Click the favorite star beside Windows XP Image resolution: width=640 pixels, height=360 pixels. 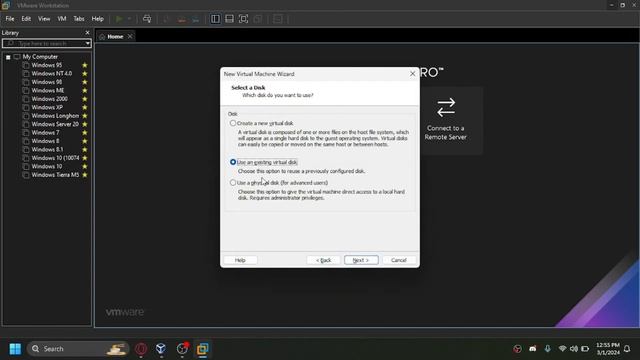[85, 107]
